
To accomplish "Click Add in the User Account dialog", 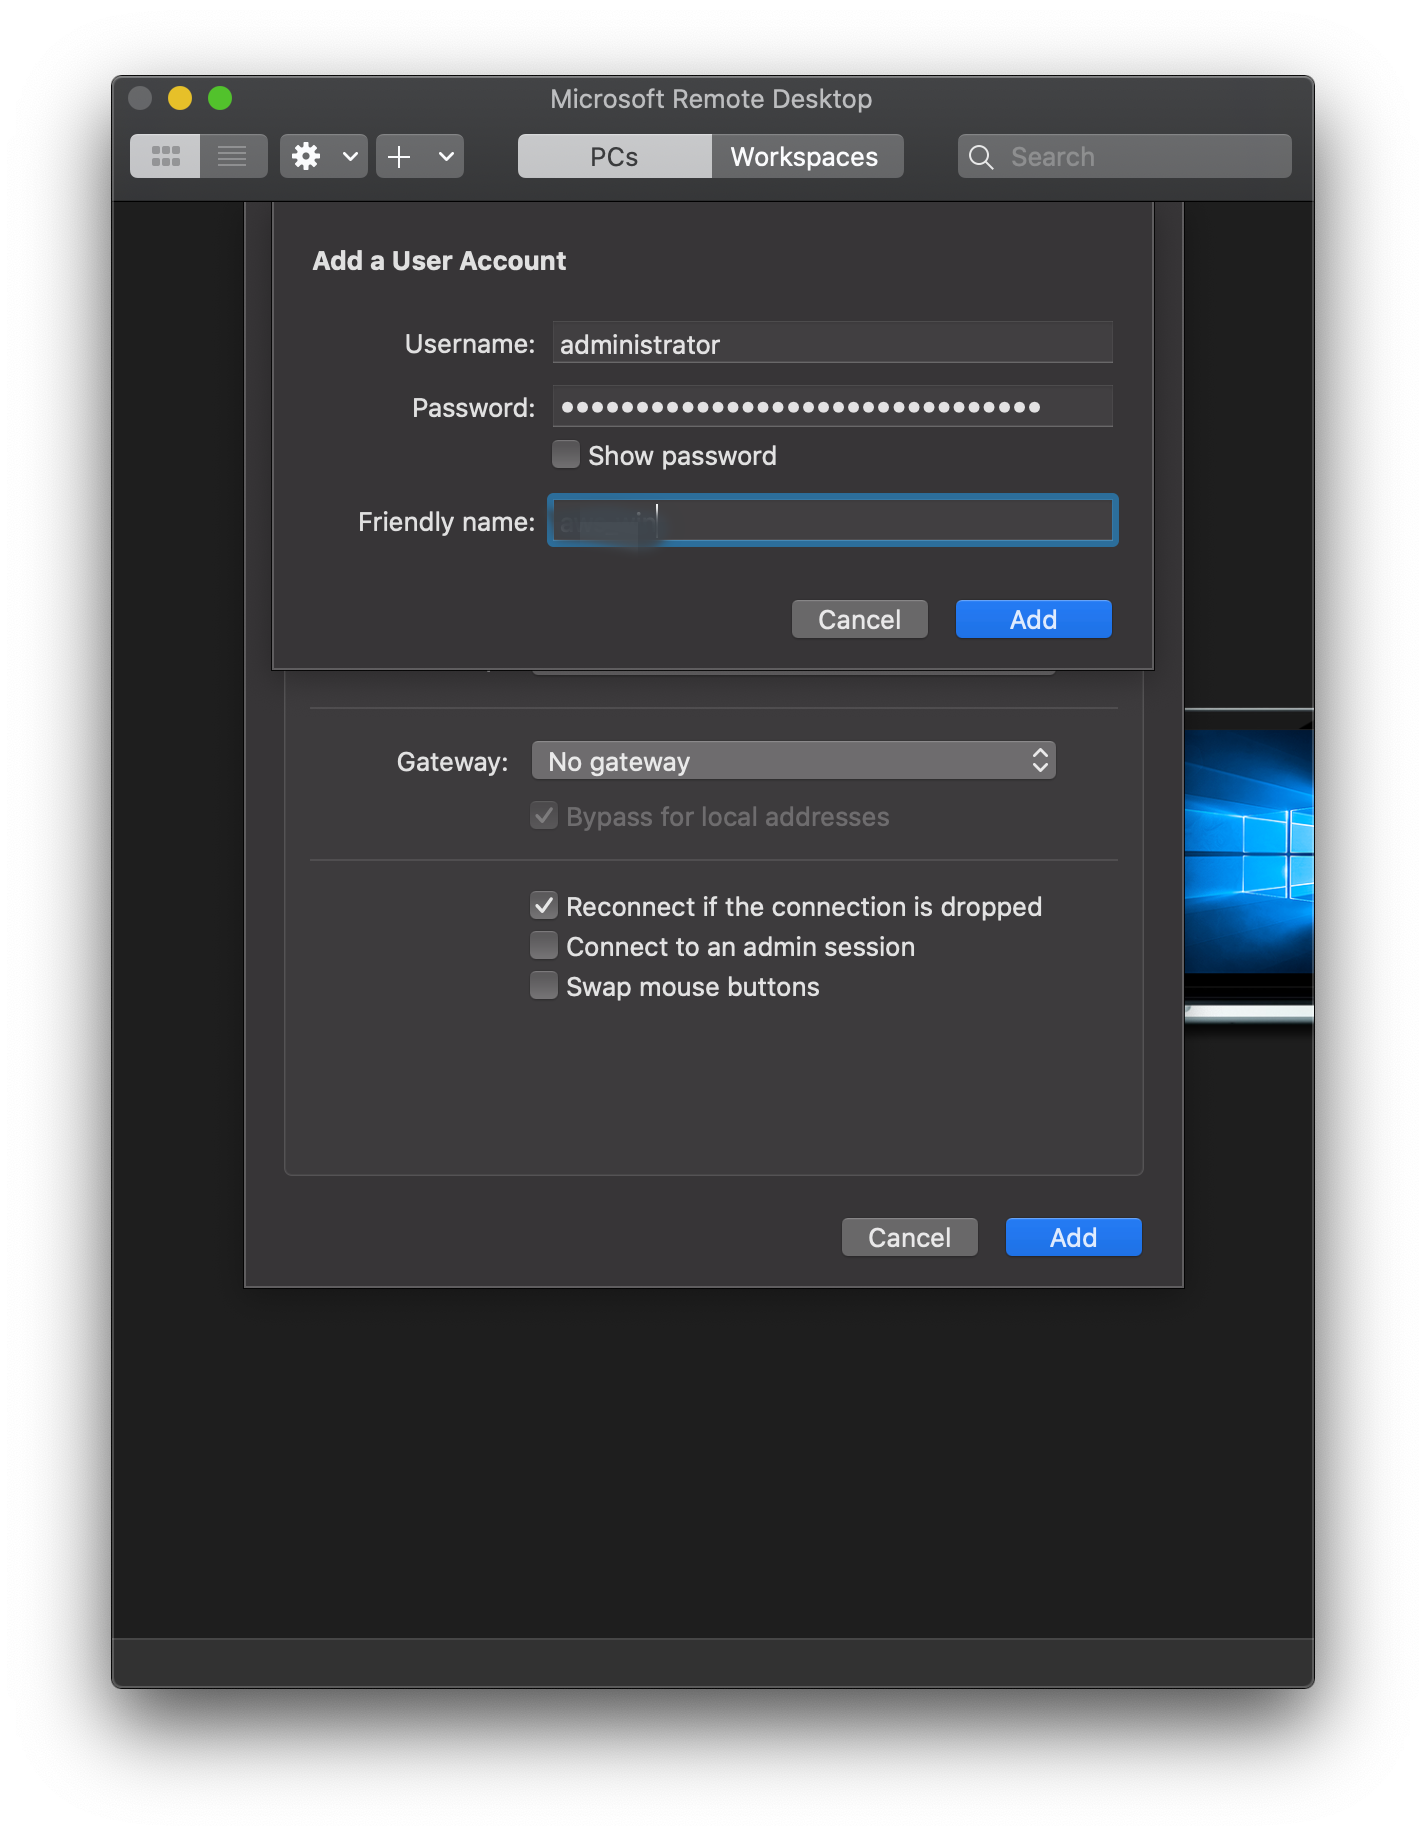I will click(1033, 620).
